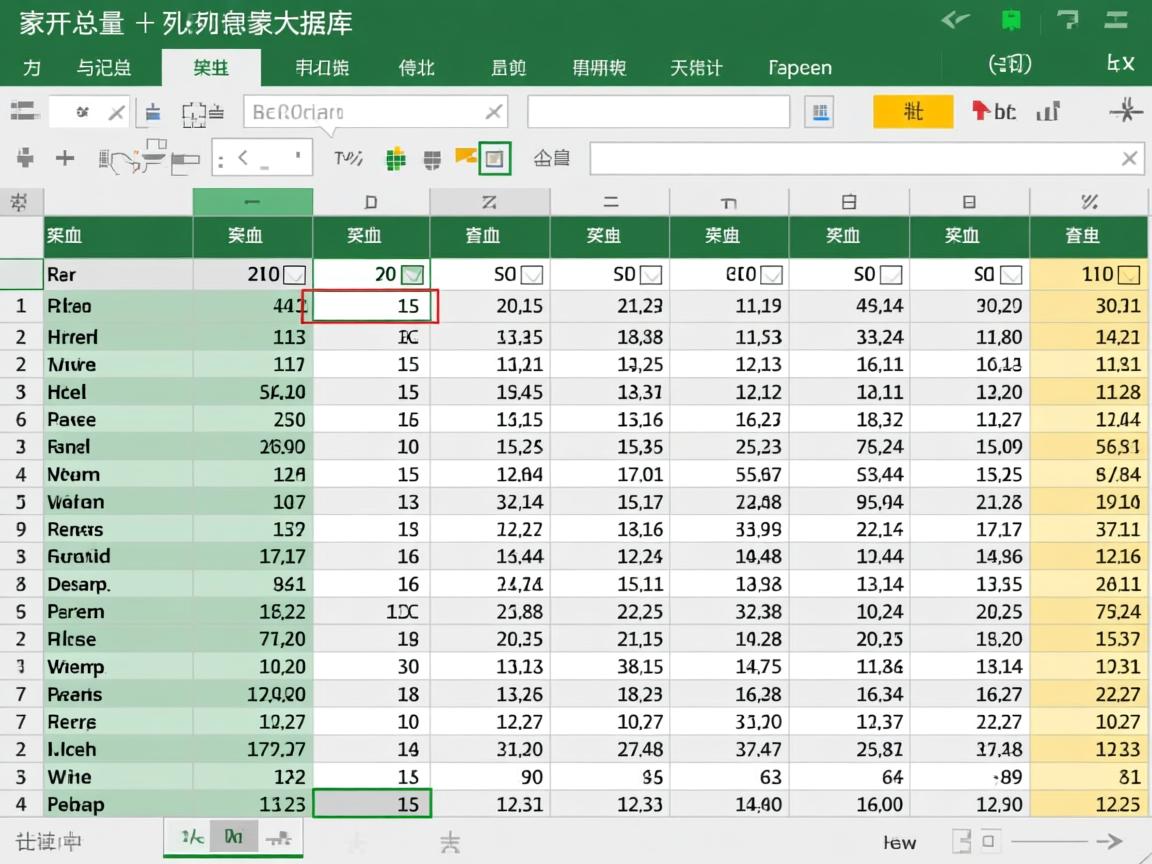Switch to the first ribbon tab
Screen dimensions: 1152x864
(32, 68)
